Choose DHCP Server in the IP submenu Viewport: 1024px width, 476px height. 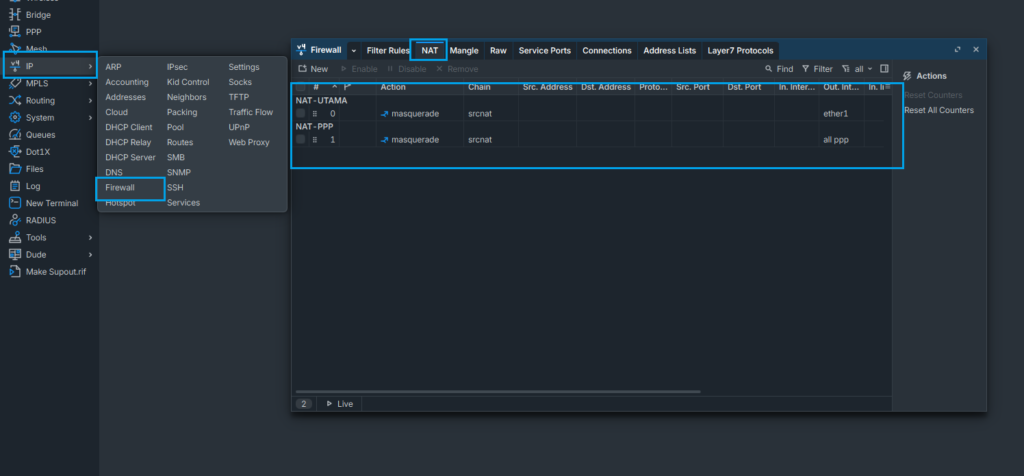[x=131, y=157]
